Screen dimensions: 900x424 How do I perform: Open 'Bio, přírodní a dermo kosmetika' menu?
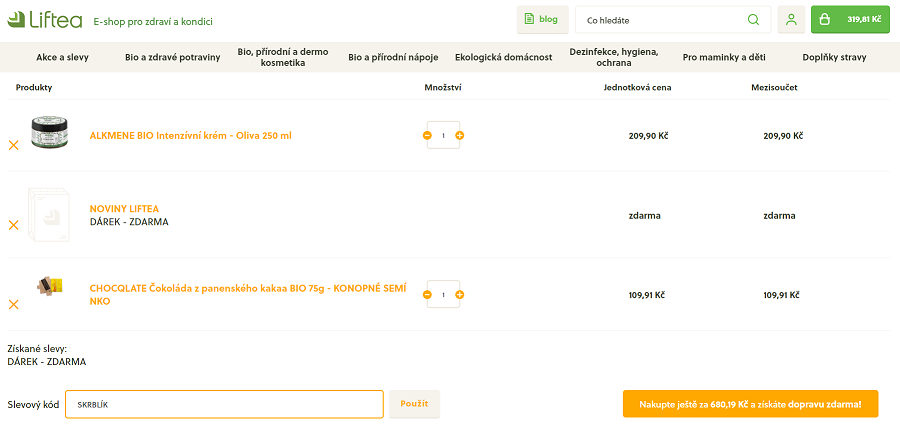point(283,57)
